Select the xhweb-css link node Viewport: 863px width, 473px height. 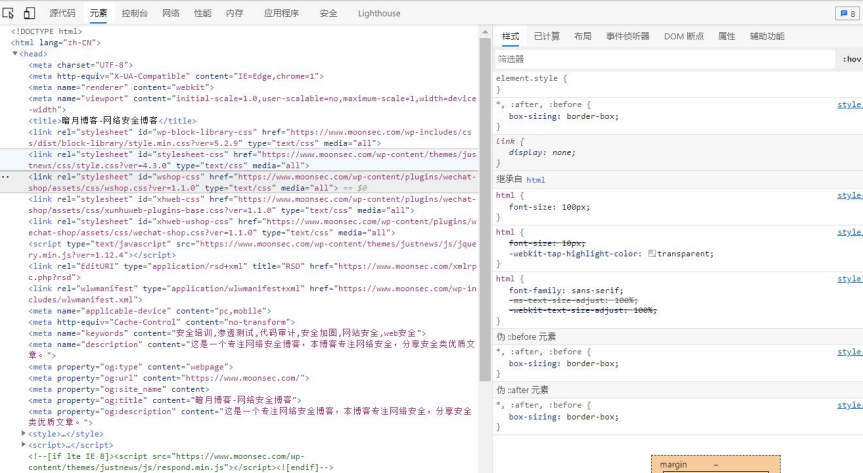coord(252,205)
